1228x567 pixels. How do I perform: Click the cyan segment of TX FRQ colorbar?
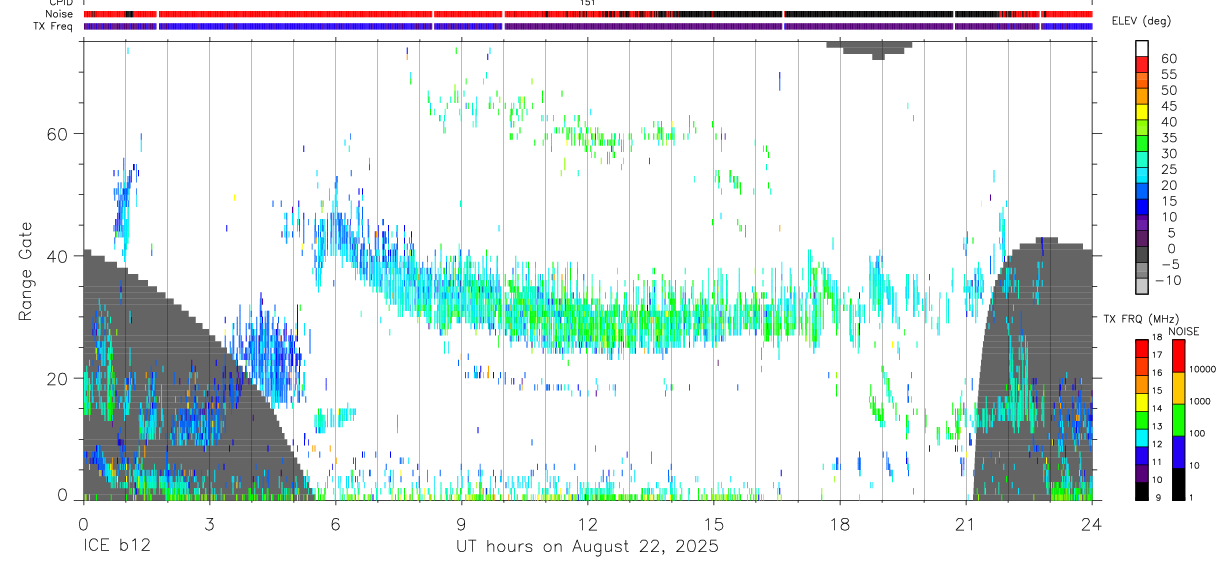(1142, 437)
